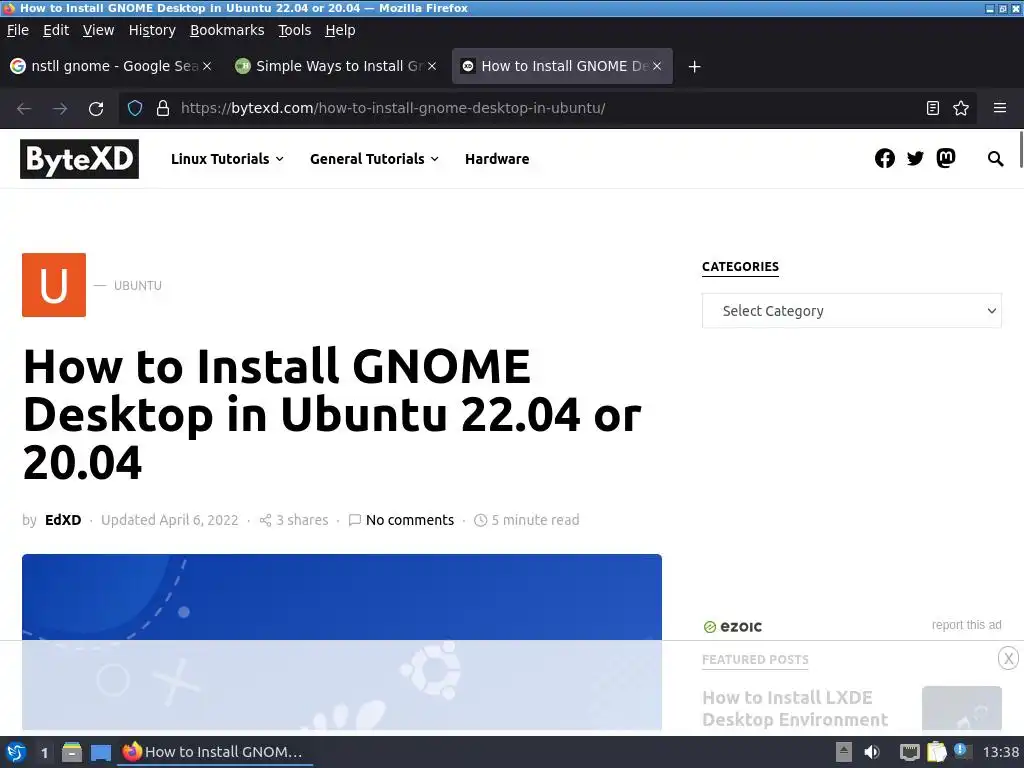Open the Bookmarks menu
This screenshot has height=768, width=1024.
click(227, 30)
